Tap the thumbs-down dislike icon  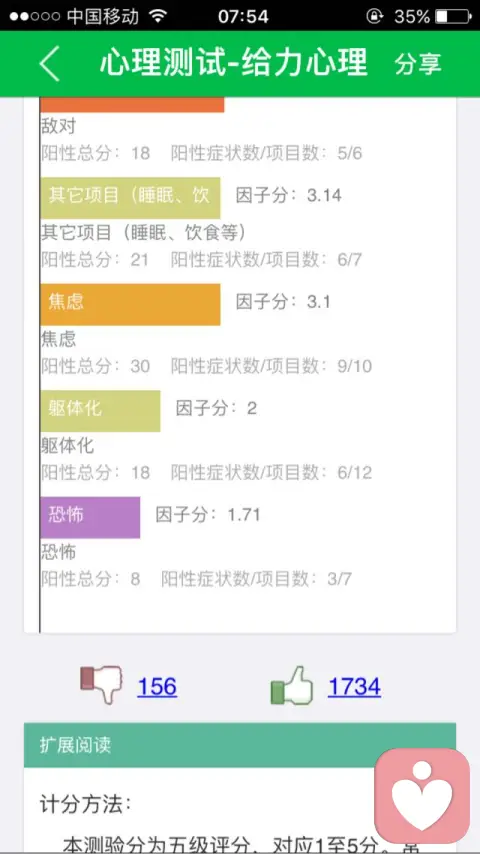pos(101,684)
